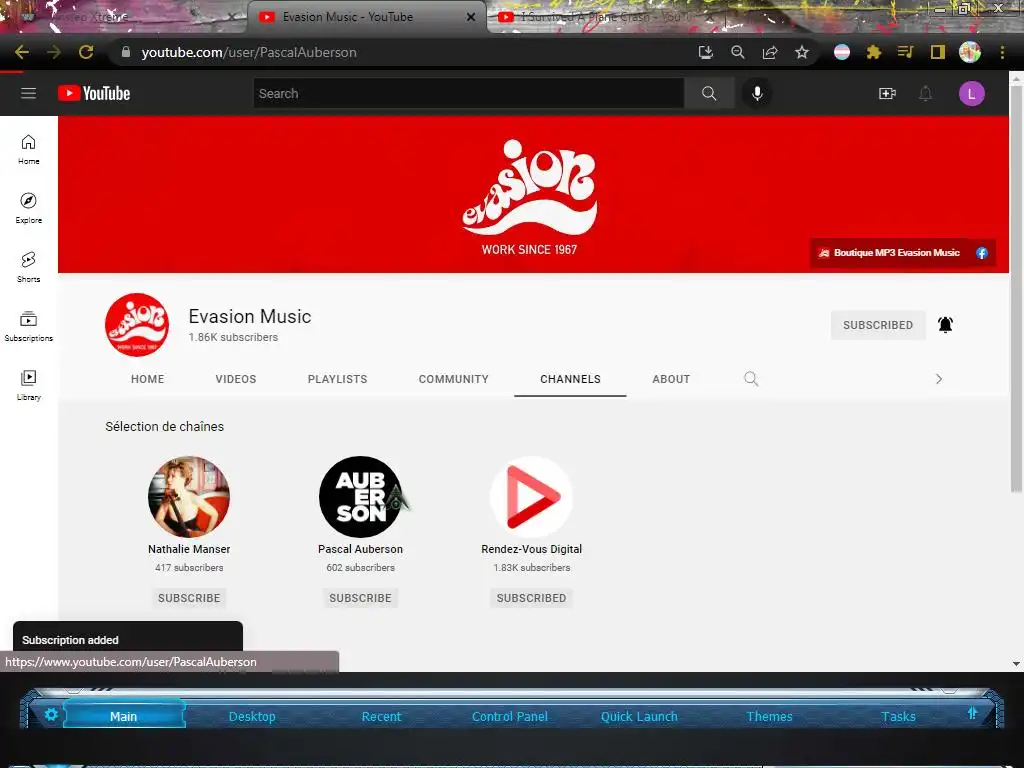Toggle the channel notification bell
Viewport: 1024px width, 768px height.
coord(945,325)
